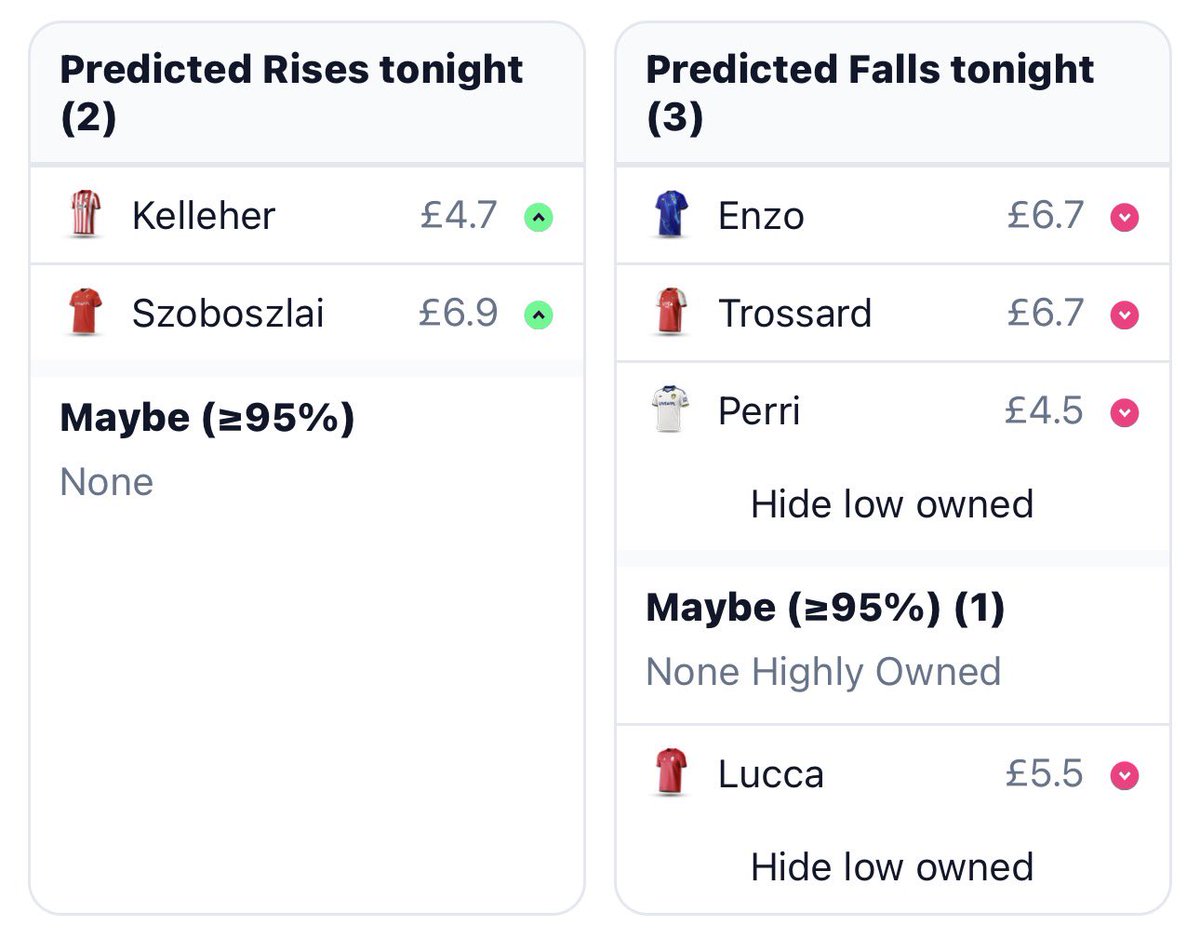Click Enzo's £6.7 price
Image resolution: width=1200 pixels, height=952 pixels.
click(x=1045, y=215)
